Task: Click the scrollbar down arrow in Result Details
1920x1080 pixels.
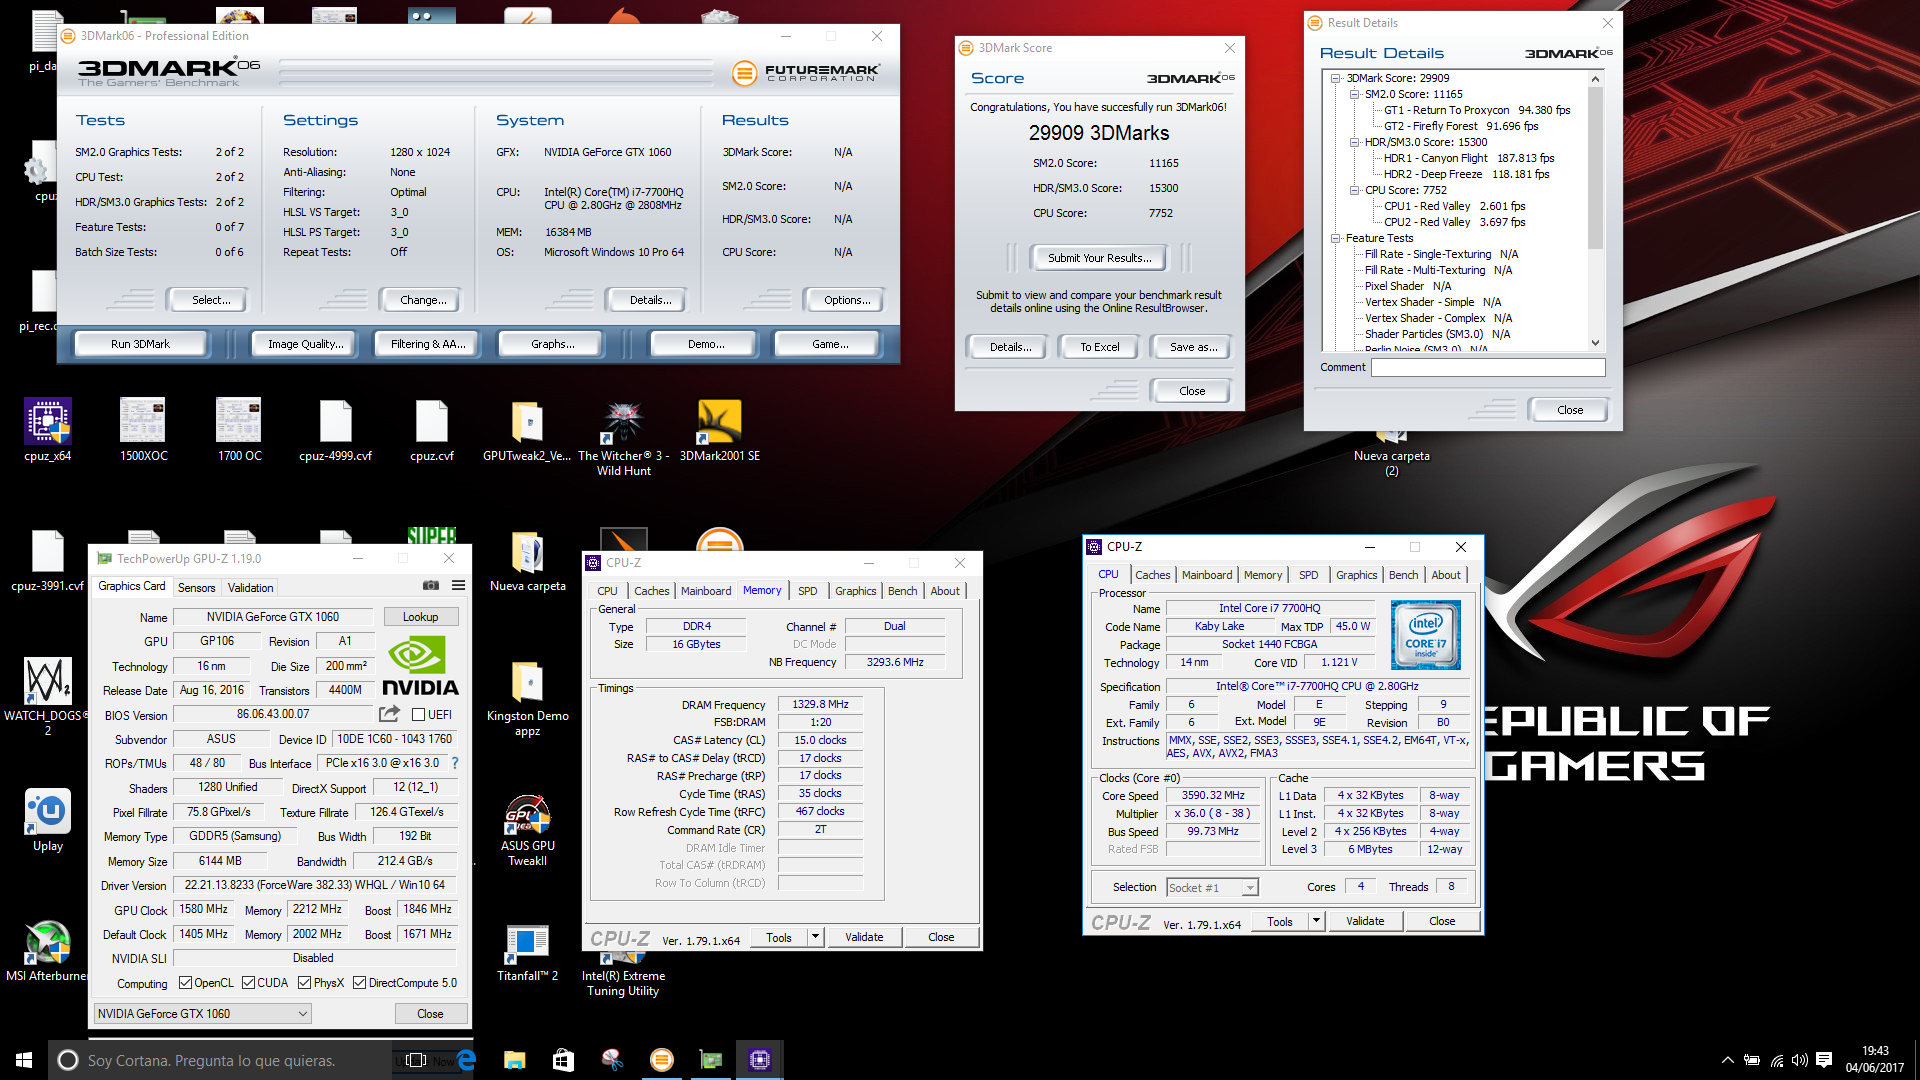Action: pyautogui.click(x=1595, y=343)
